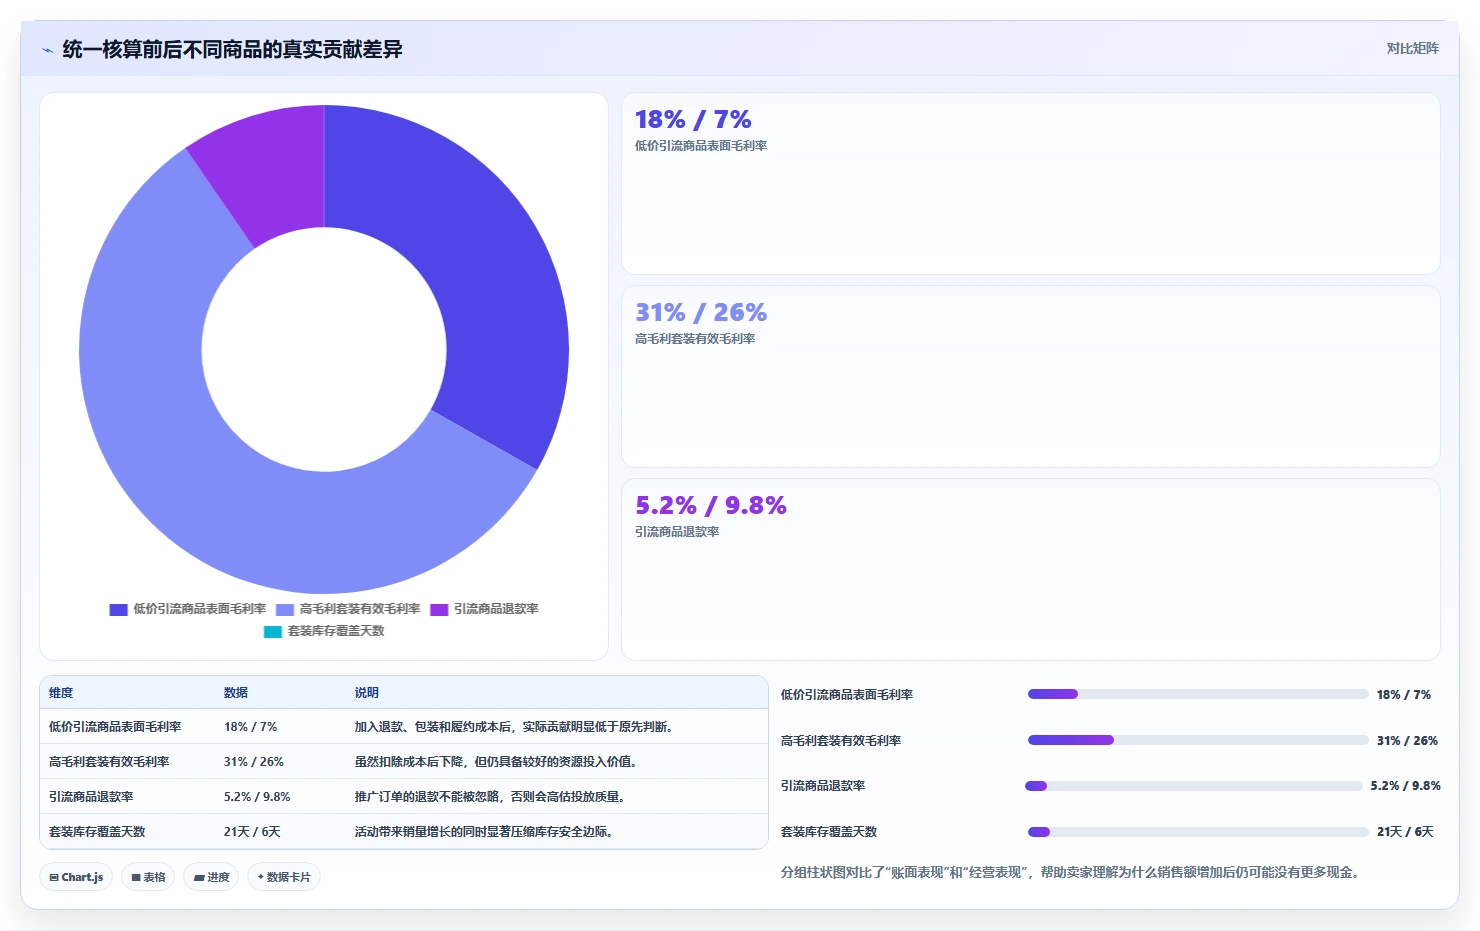The height and width of the screenshot is (931, 1480).
Task: Click progress label 高毛利套装有效毛利率
Action: click(x=841, y=741)
